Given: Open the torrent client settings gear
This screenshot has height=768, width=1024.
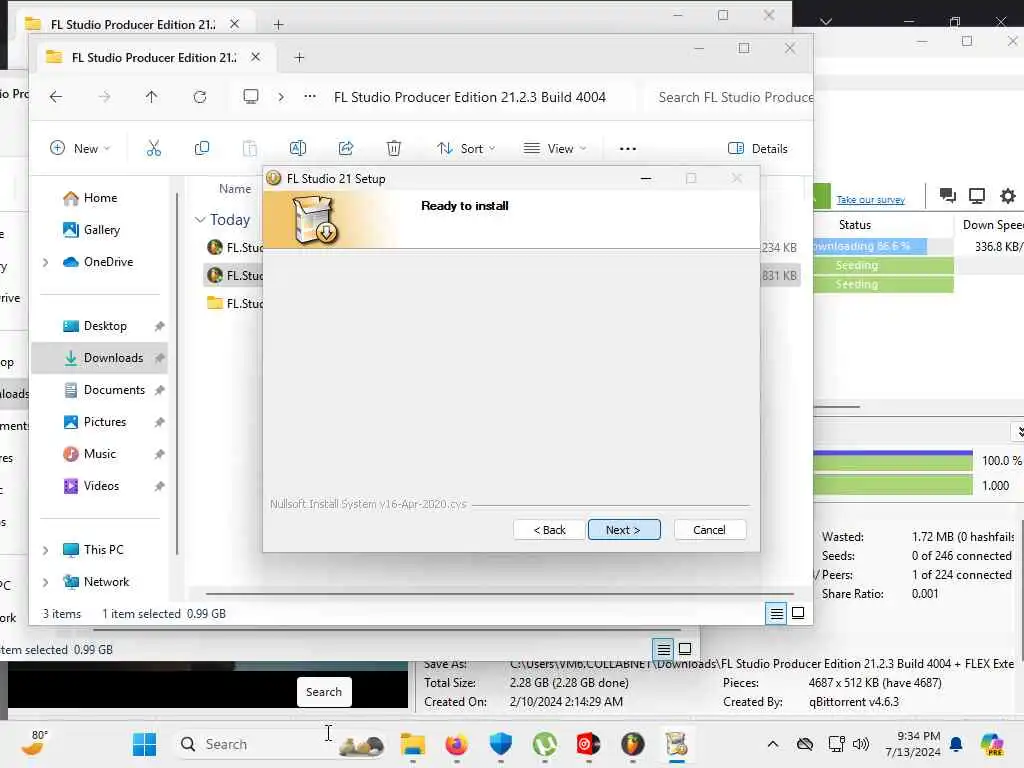Looking at the screenshot, I should pyautogui.click(x=1008, y=195).
